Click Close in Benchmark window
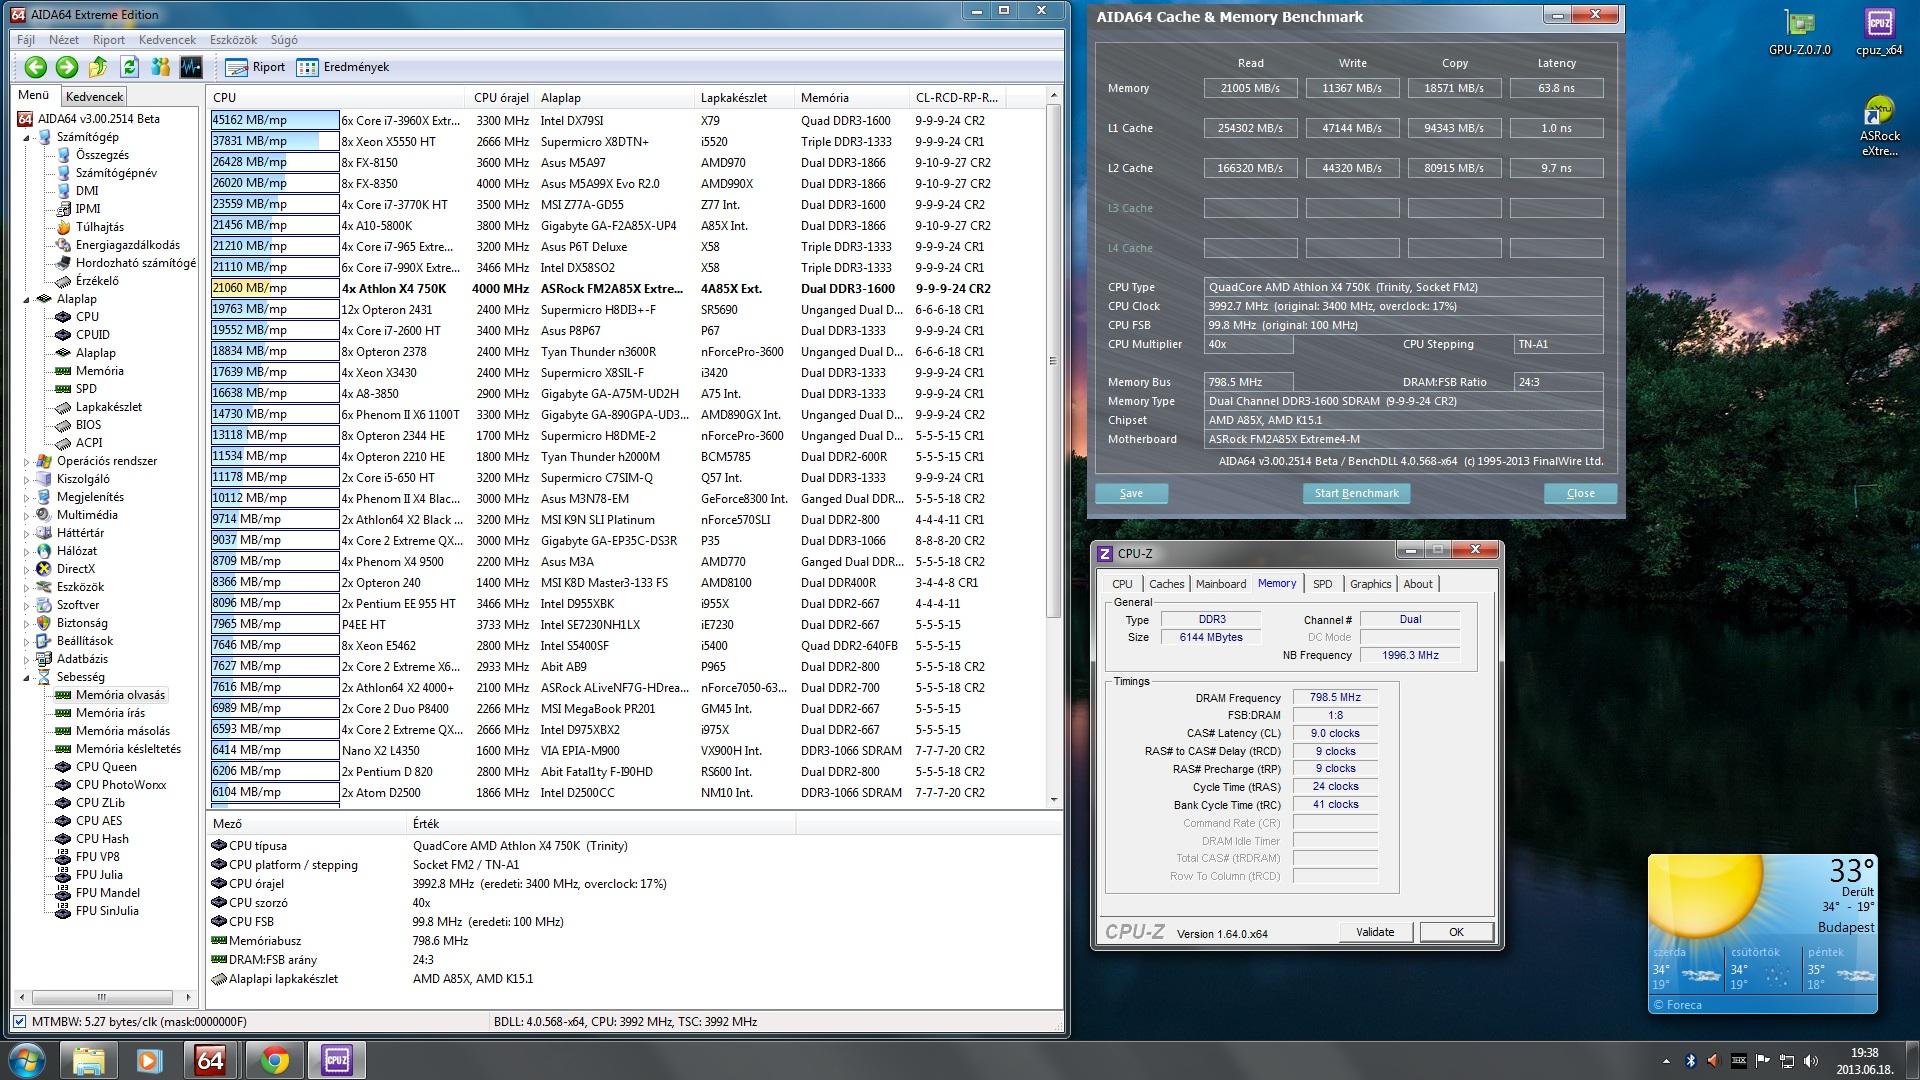This screenshot has width=1920, height=1080. click(1580, 493)
